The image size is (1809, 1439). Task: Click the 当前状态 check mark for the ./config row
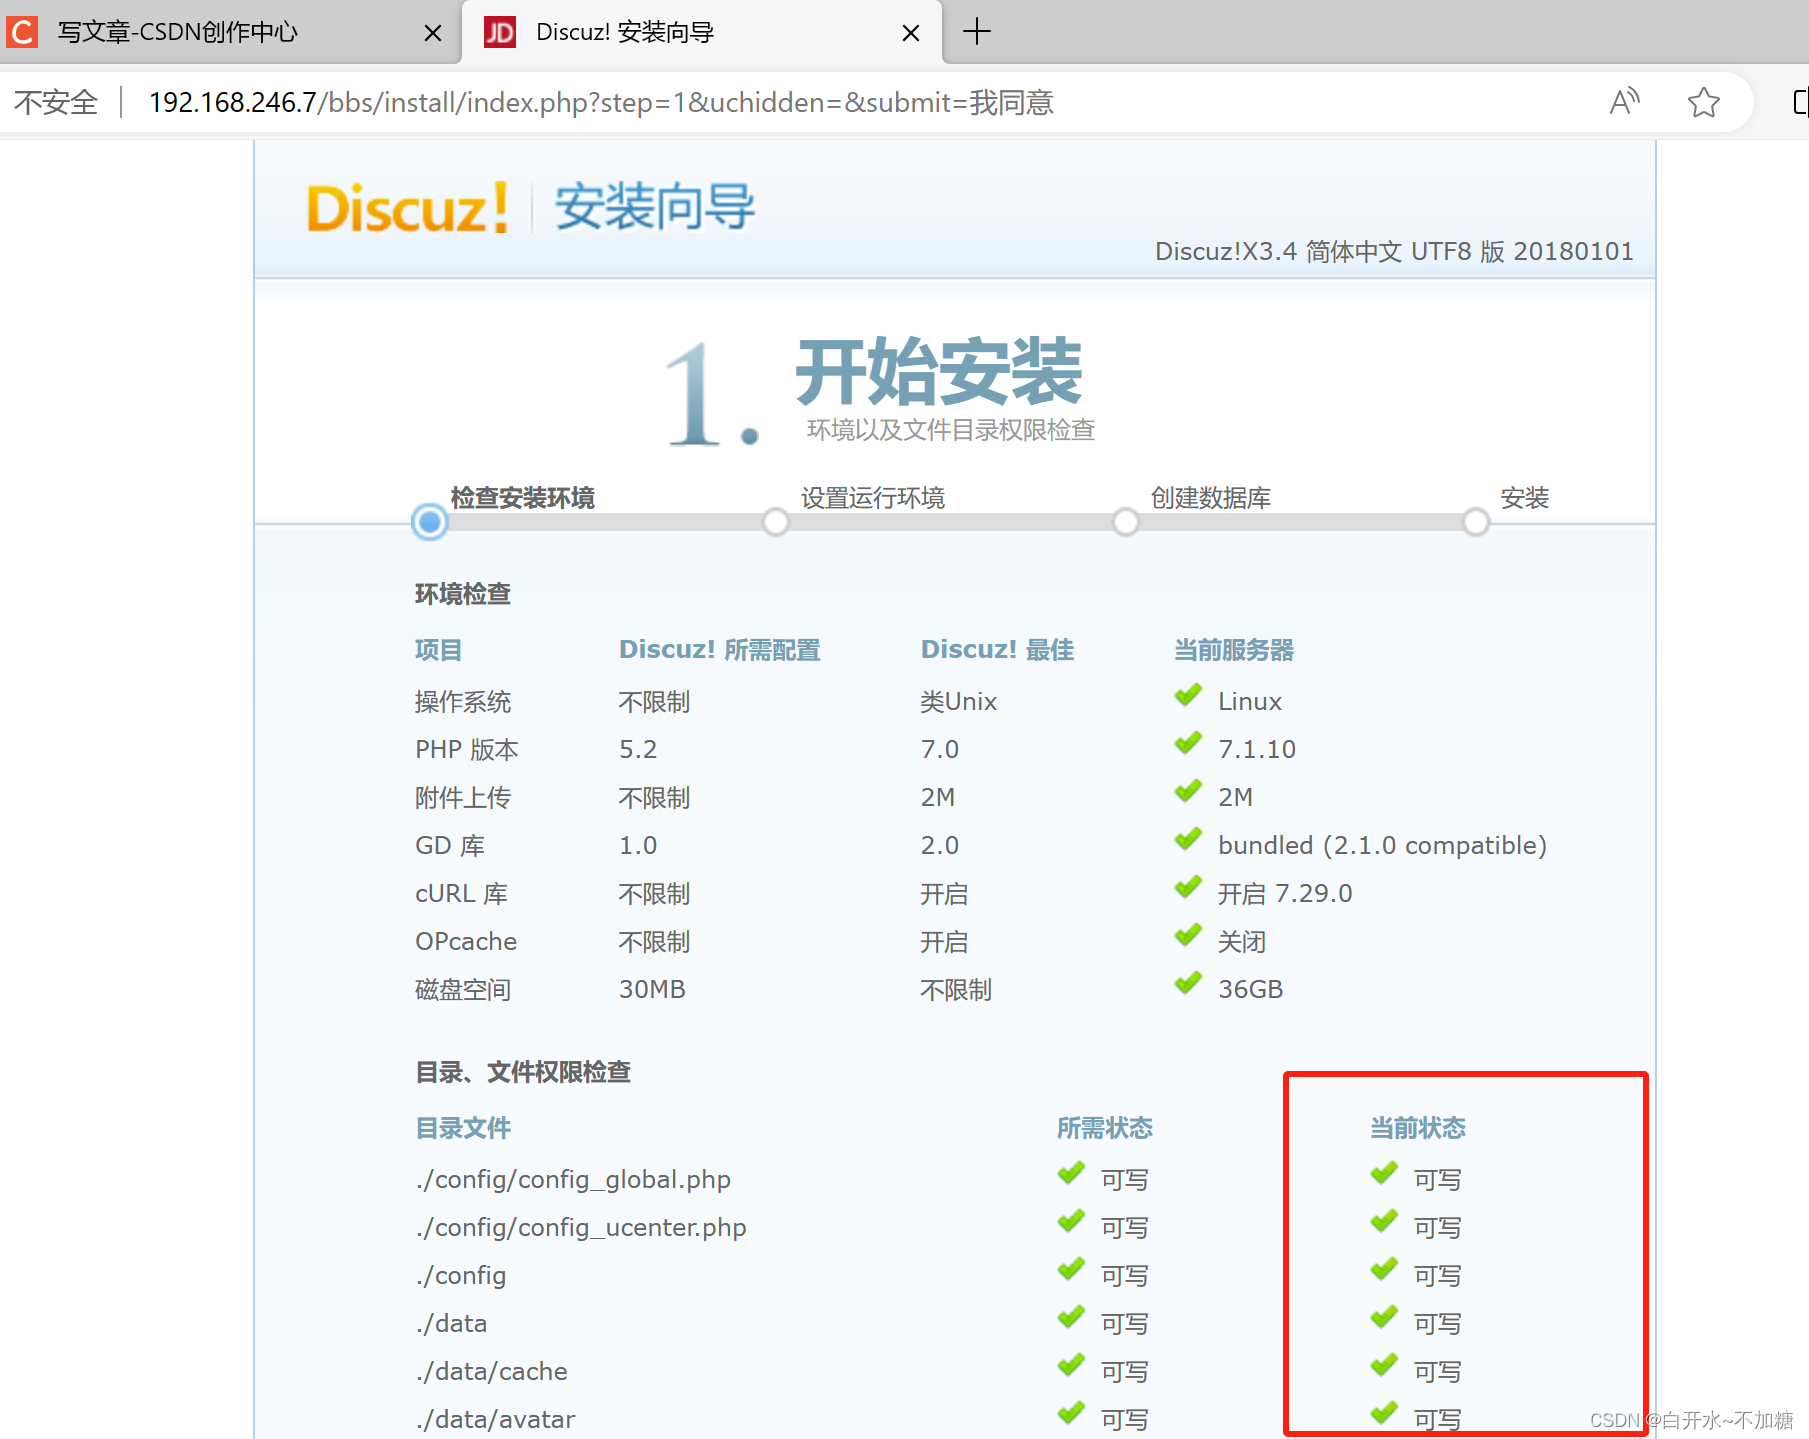click(1384, 1270)
